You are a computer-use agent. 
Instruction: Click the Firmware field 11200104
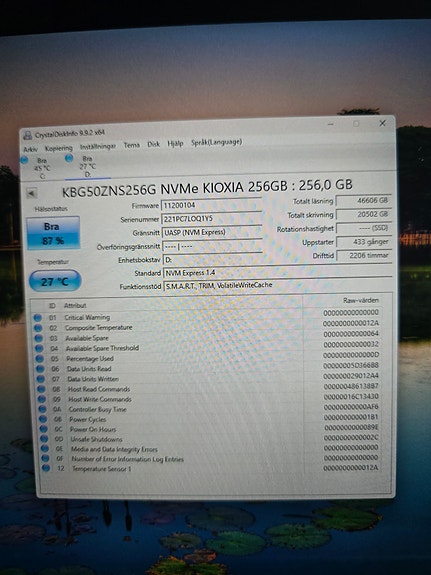point(211,205)
